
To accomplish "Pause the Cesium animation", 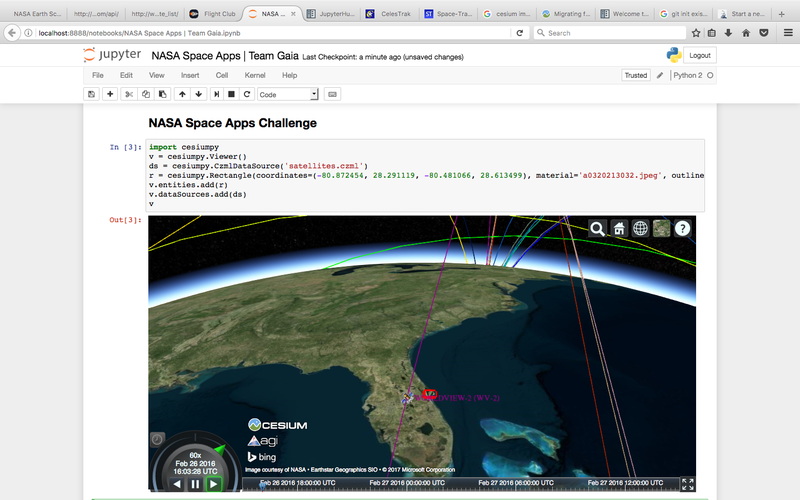I will click(195, 484).
